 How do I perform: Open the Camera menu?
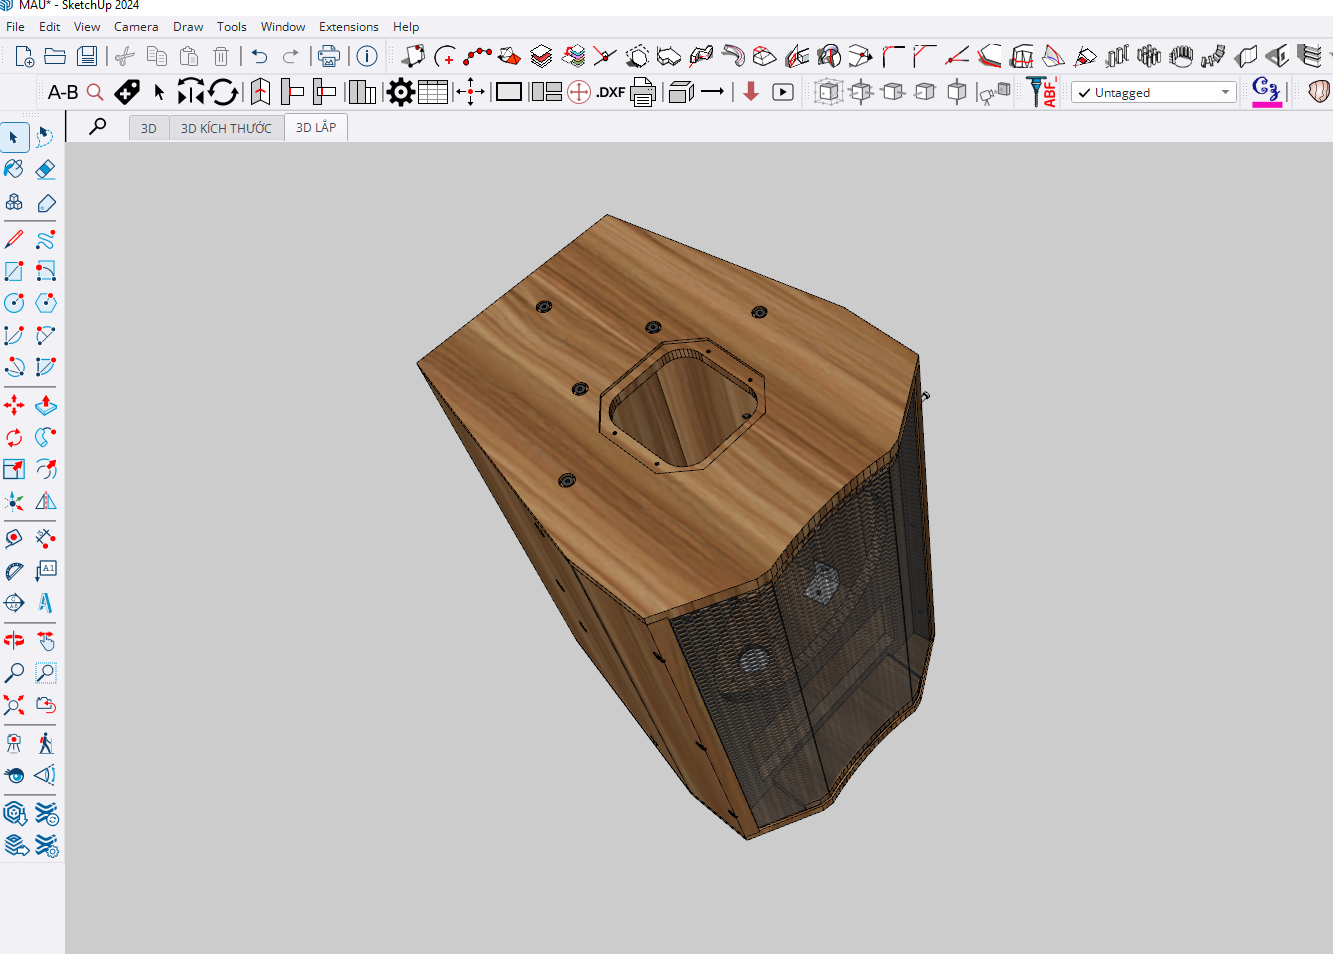pos(136,27)
